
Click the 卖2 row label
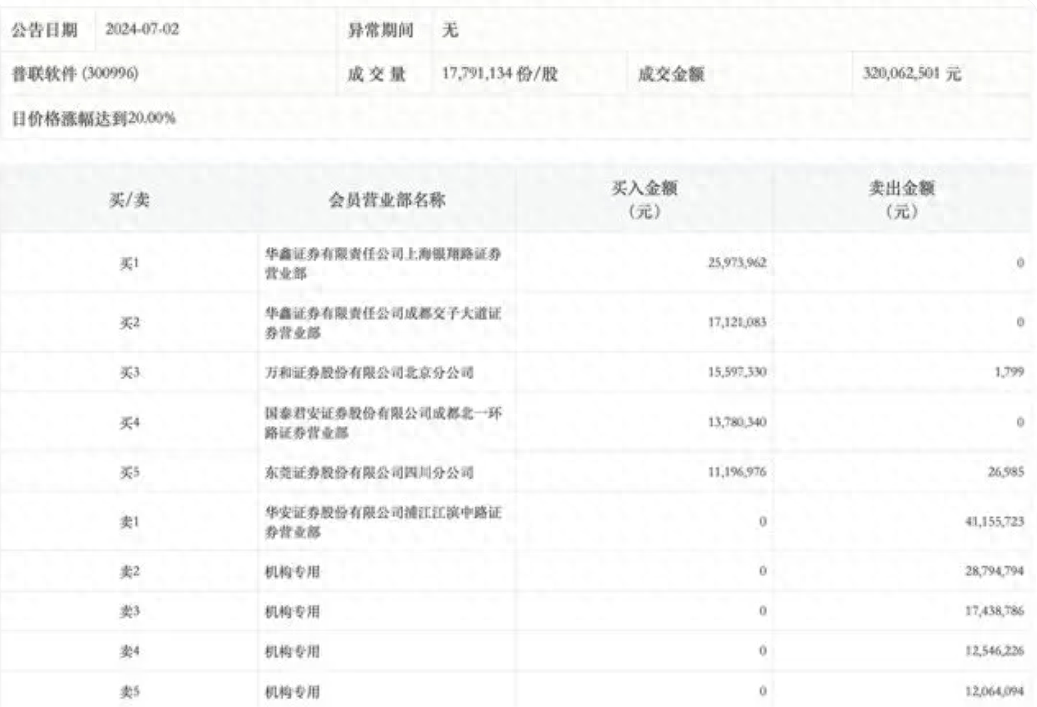[x=129, y=571]
